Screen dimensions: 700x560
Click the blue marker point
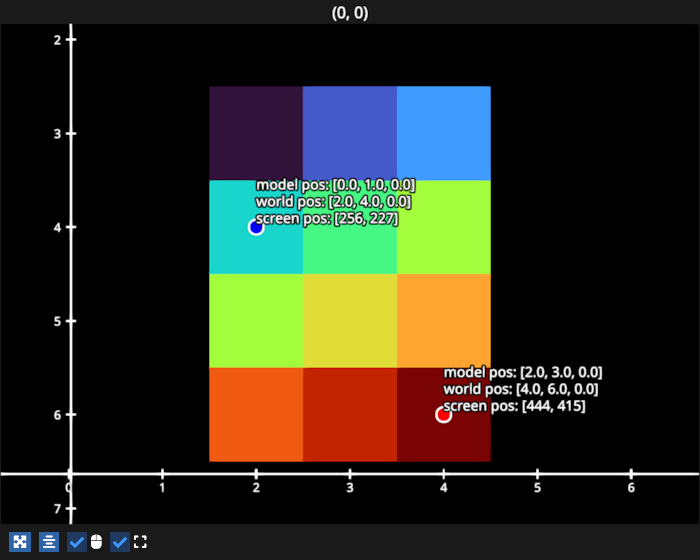(256, 227)
